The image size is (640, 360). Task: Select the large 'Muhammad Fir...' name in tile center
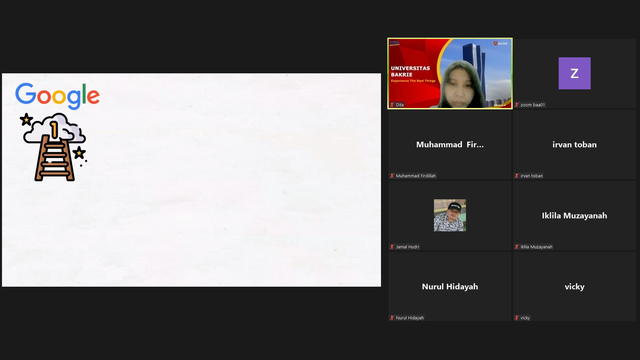pyautogui.click(x=450, y=144)
